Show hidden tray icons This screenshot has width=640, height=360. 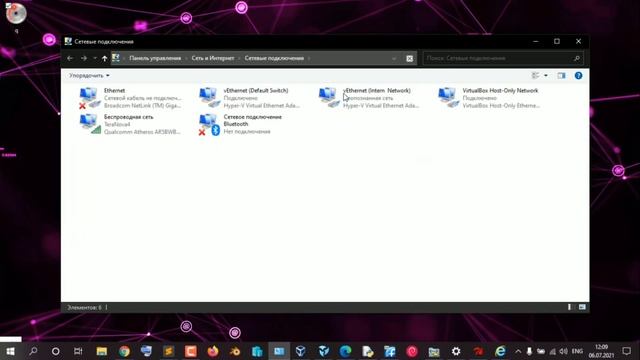pos(518,351)
